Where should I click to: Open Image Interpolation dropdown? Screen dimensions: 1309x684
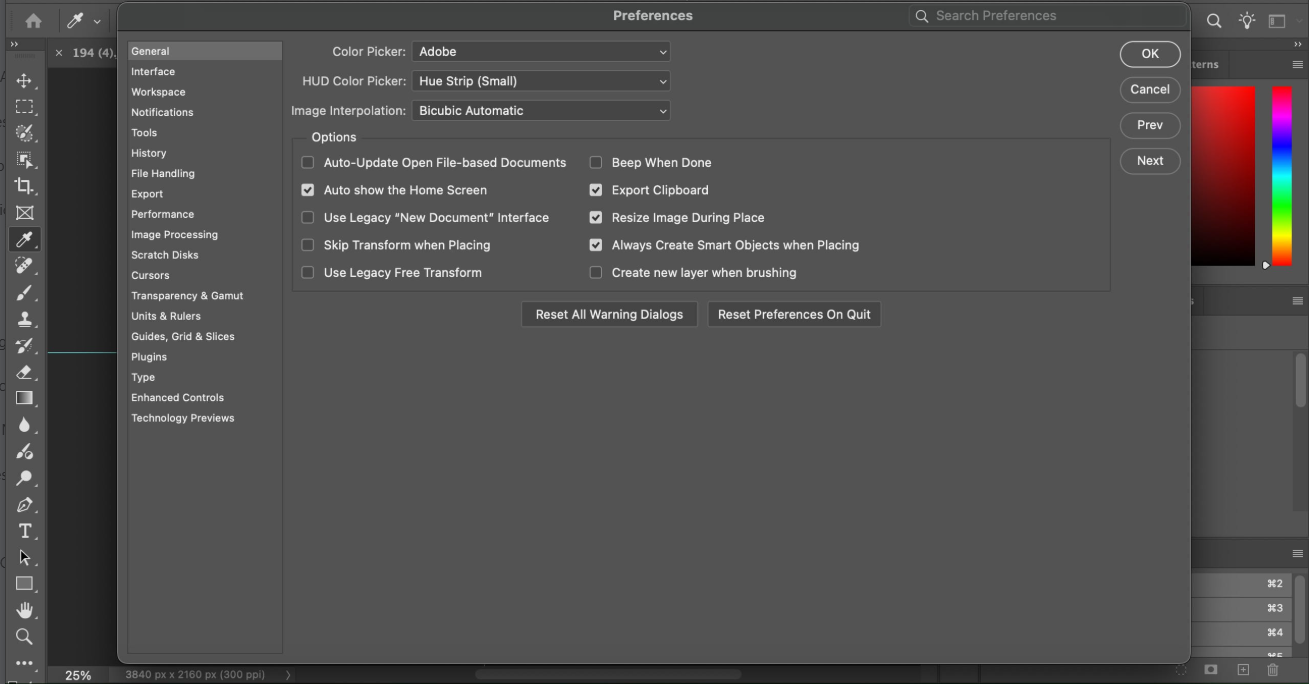click(x=541, y=111)
